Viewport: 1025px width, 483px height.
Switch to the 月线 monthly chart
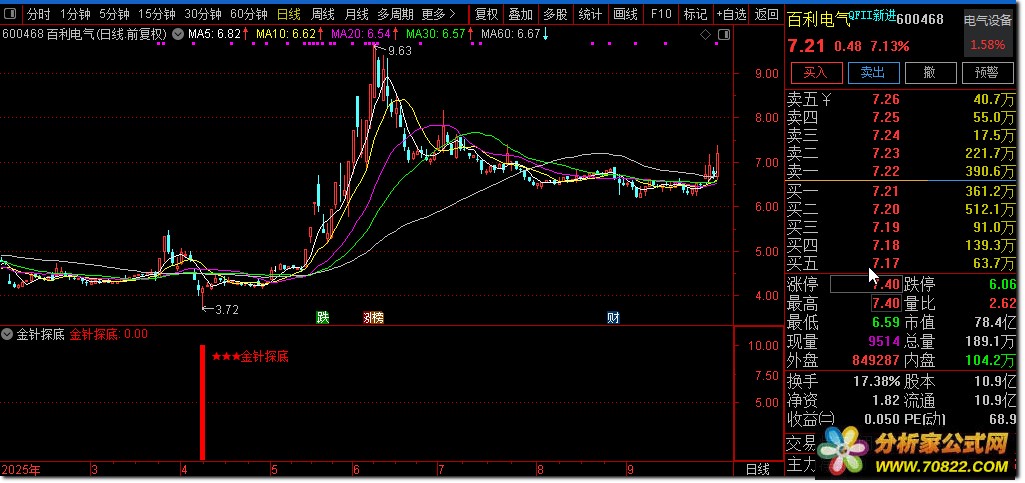pyautogui.click(x=356, y=14)
